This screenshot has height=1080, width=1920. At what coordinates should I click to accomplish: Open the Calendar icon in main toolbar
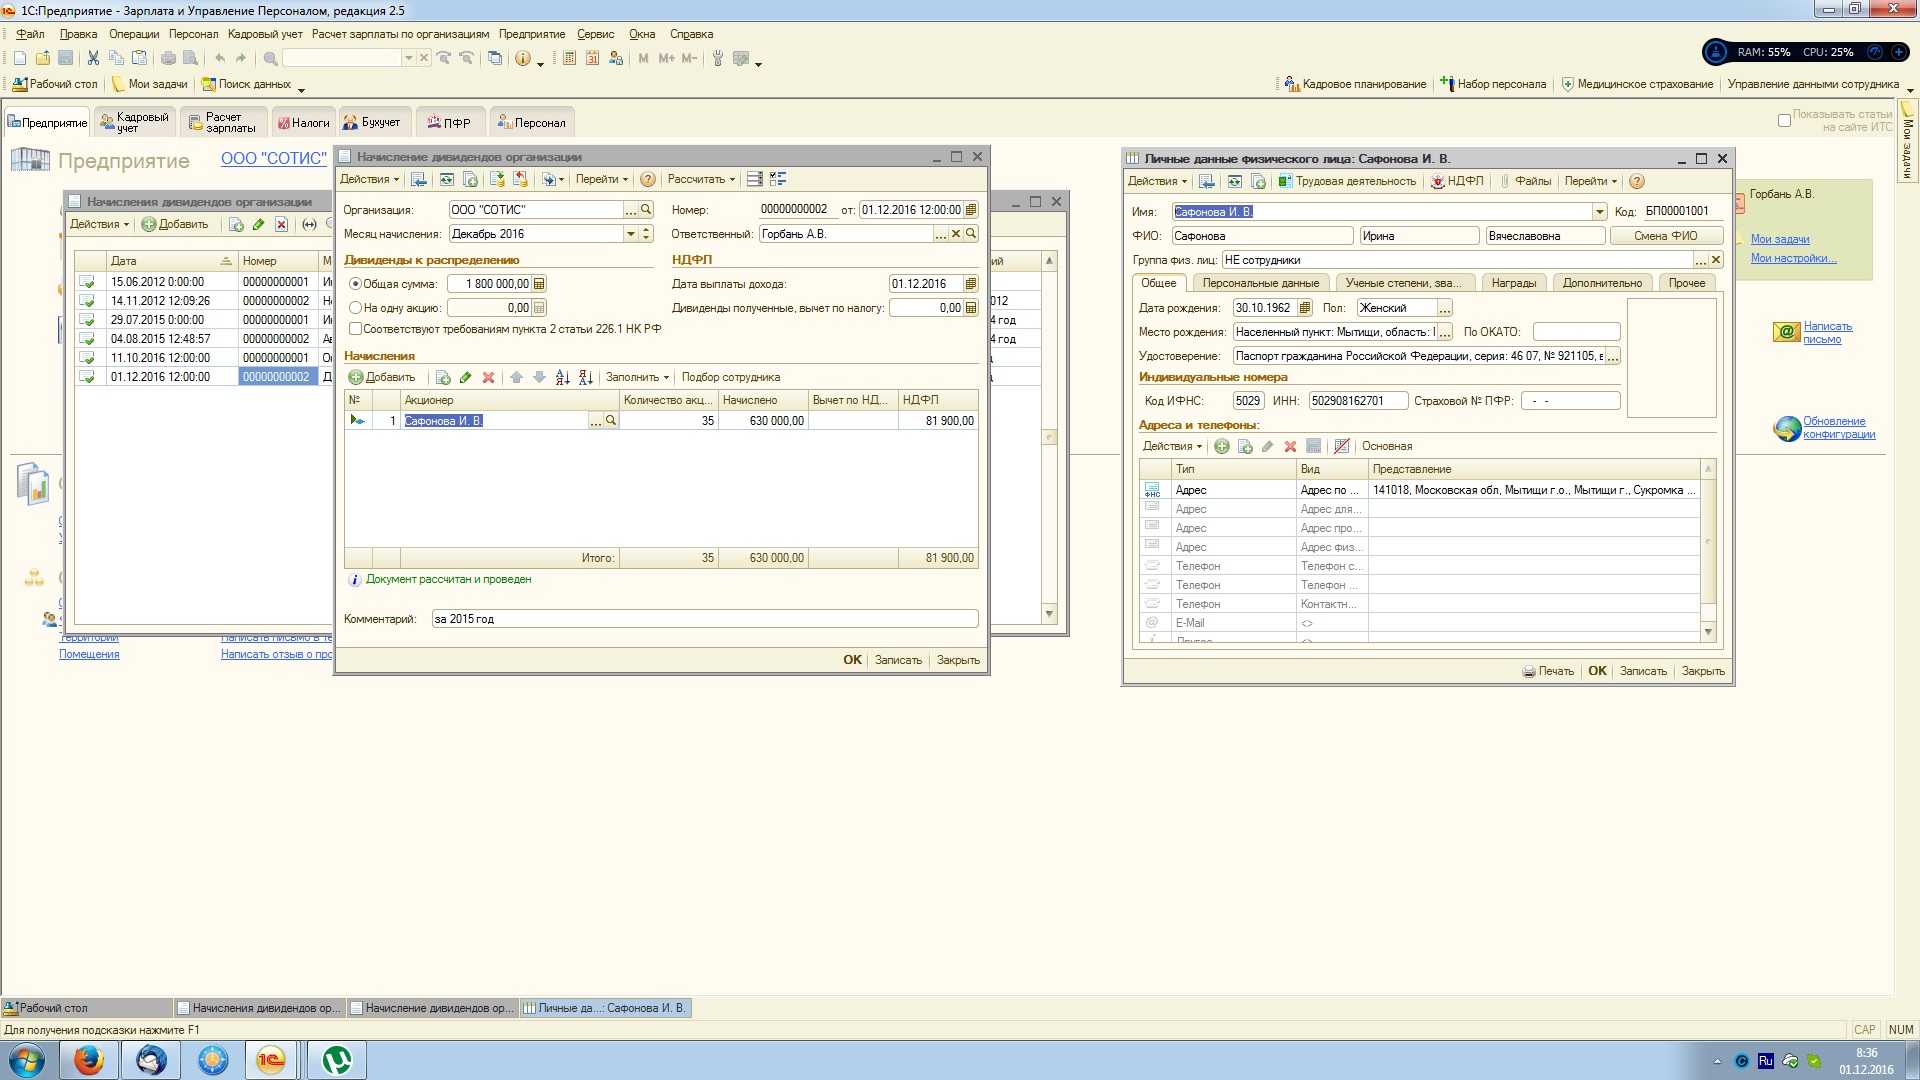(x=592, y=58)
